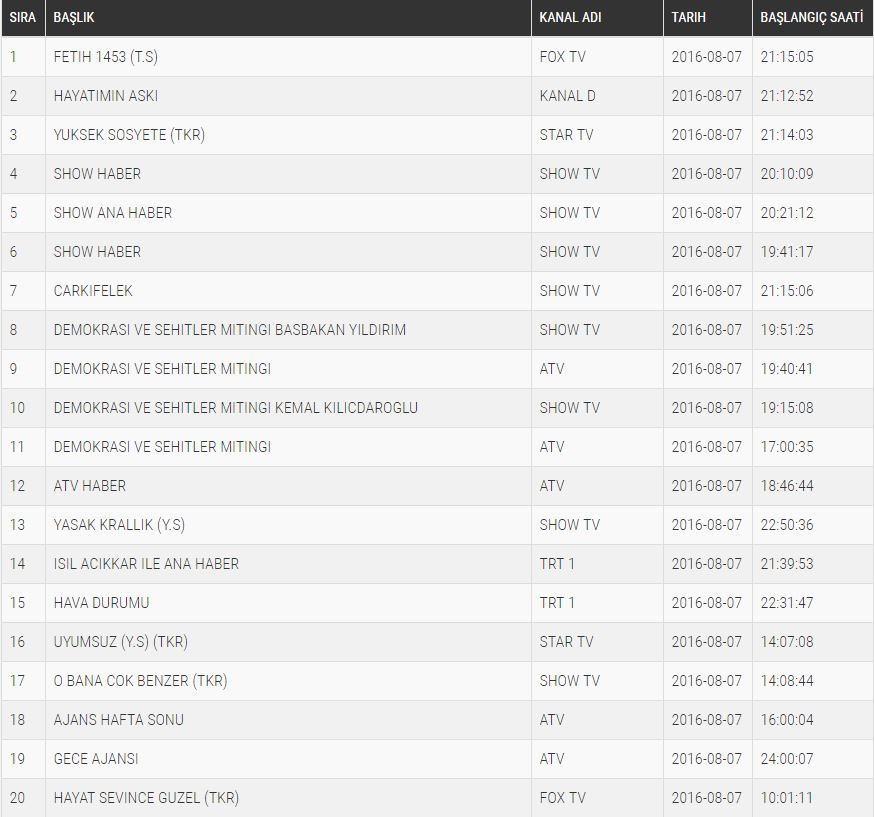Select the BASBAKAN YILDIRIM miting entry
This screenshot has height=817, width=874.
(x=229, y=330)
